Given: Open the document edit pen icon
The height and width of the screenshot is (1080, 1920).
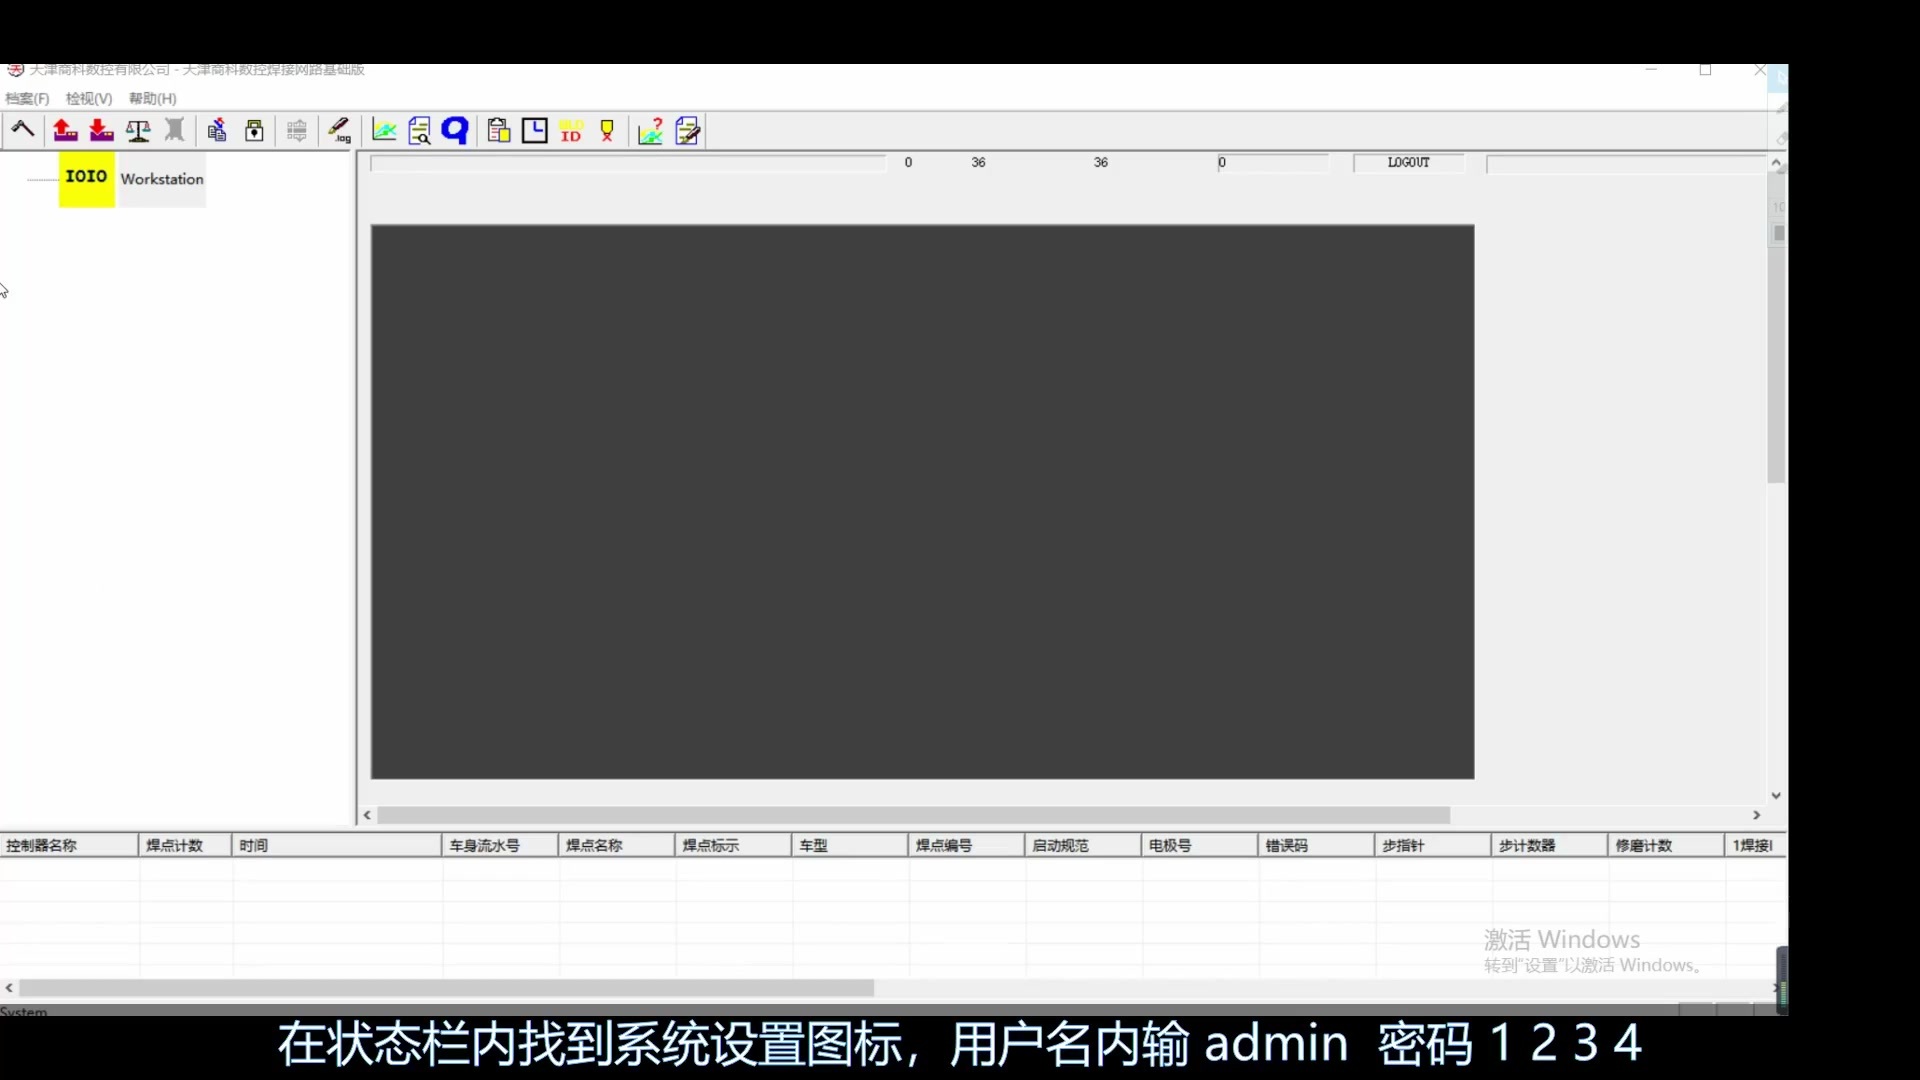Looking at the screenshot, I should [x=688, y=130].
